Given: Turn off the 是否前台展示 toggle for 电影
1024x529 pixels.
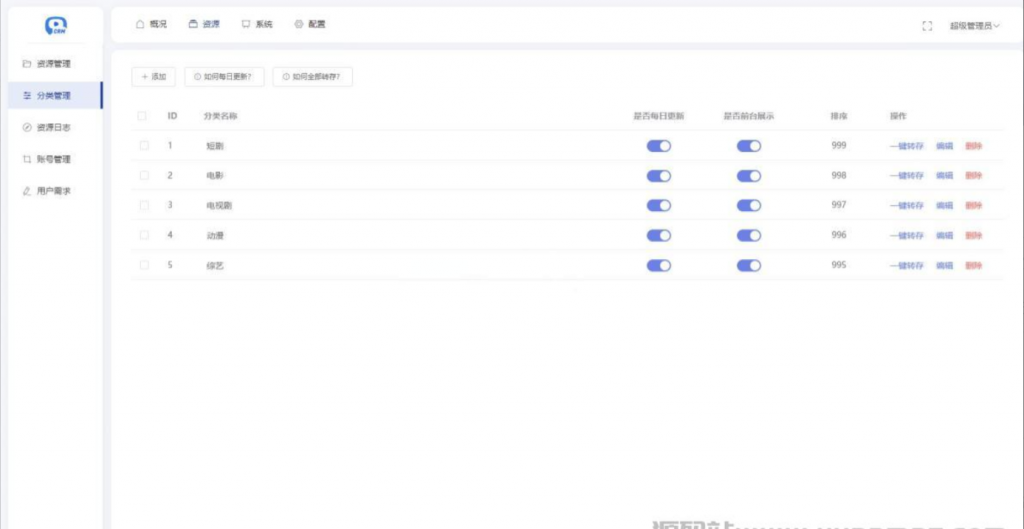Looking at the screenshot, I should pyautogui.click(x=749, y=176).
